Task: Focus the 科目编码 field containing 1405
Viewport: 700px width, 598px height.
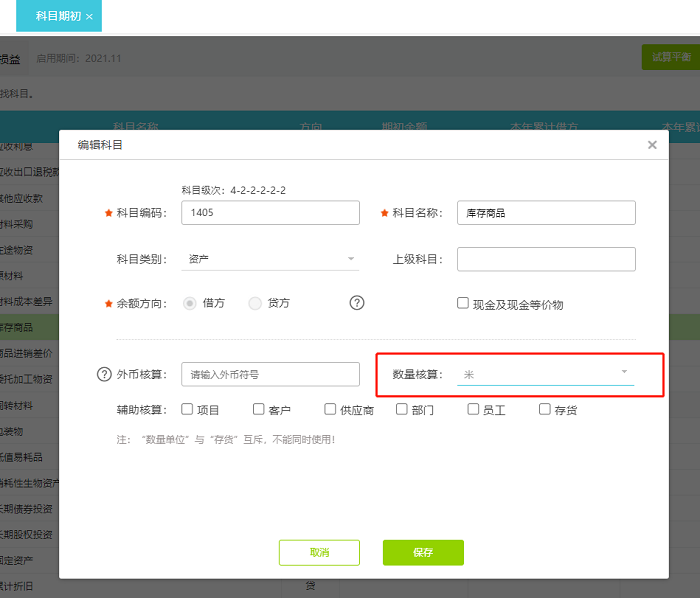Action: pos(270,212)
